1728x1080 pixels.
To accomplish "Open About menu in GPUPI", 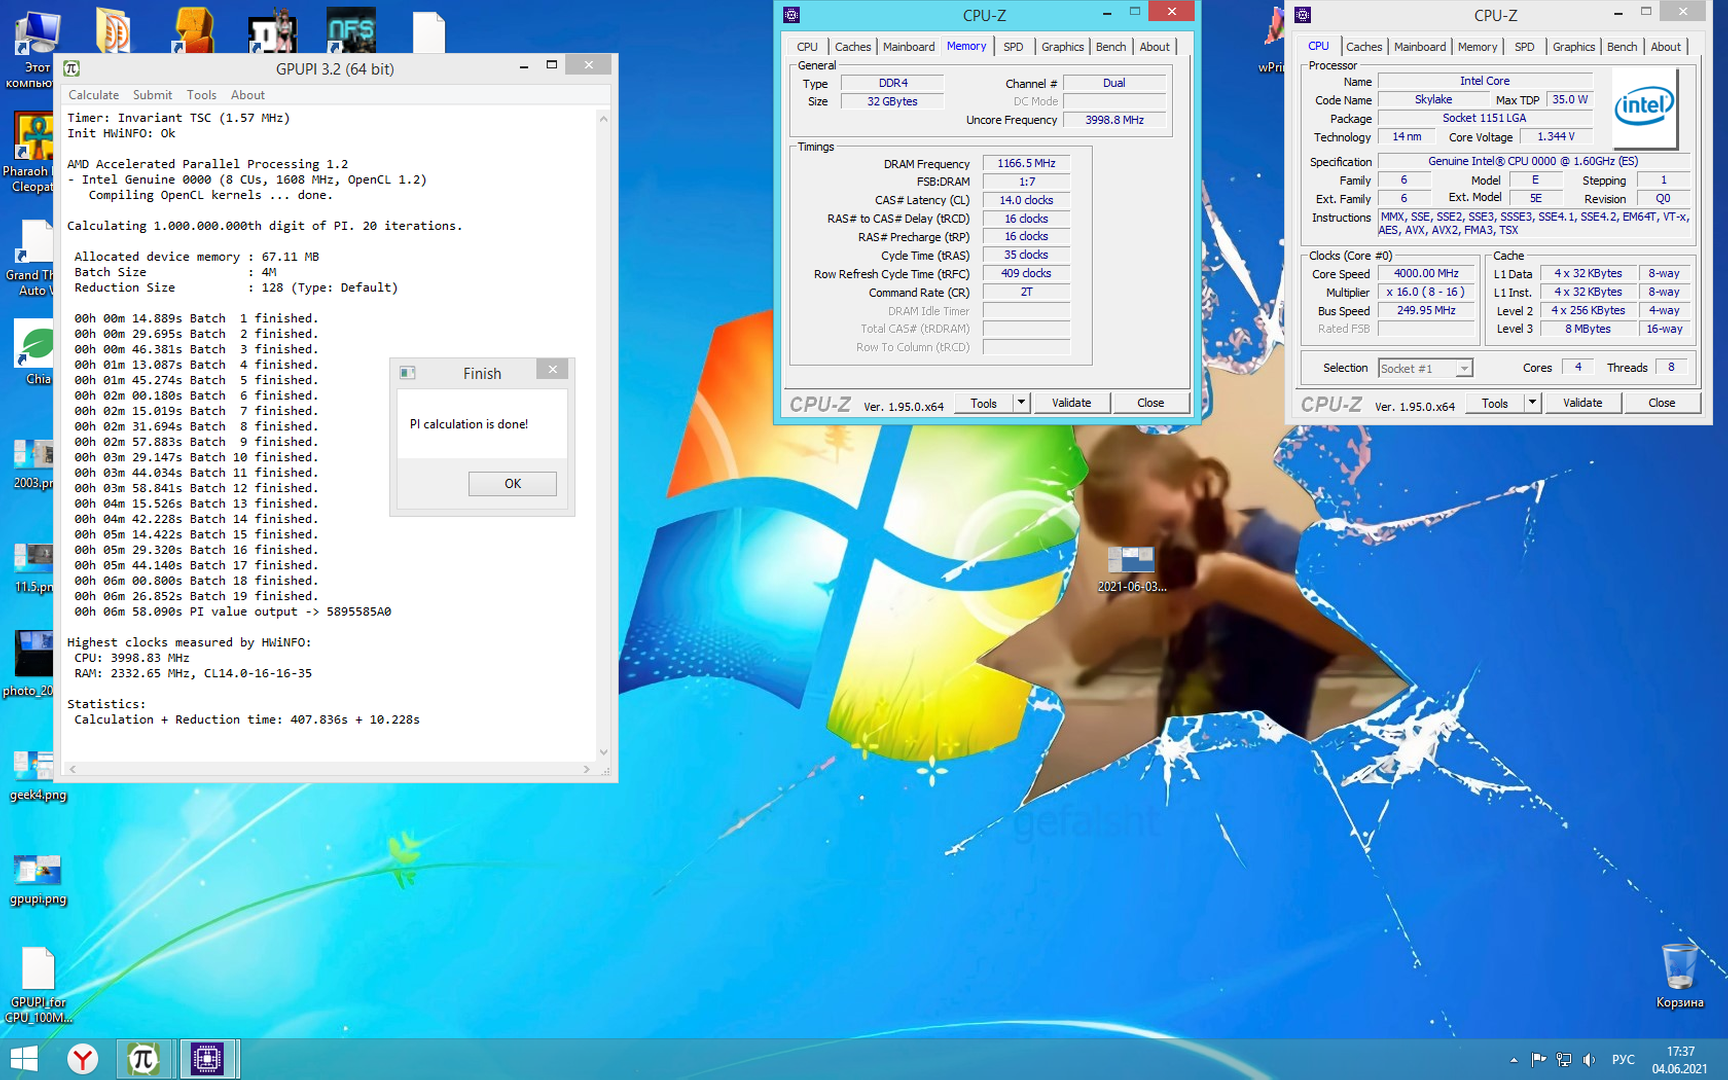I will click(248, 95).
